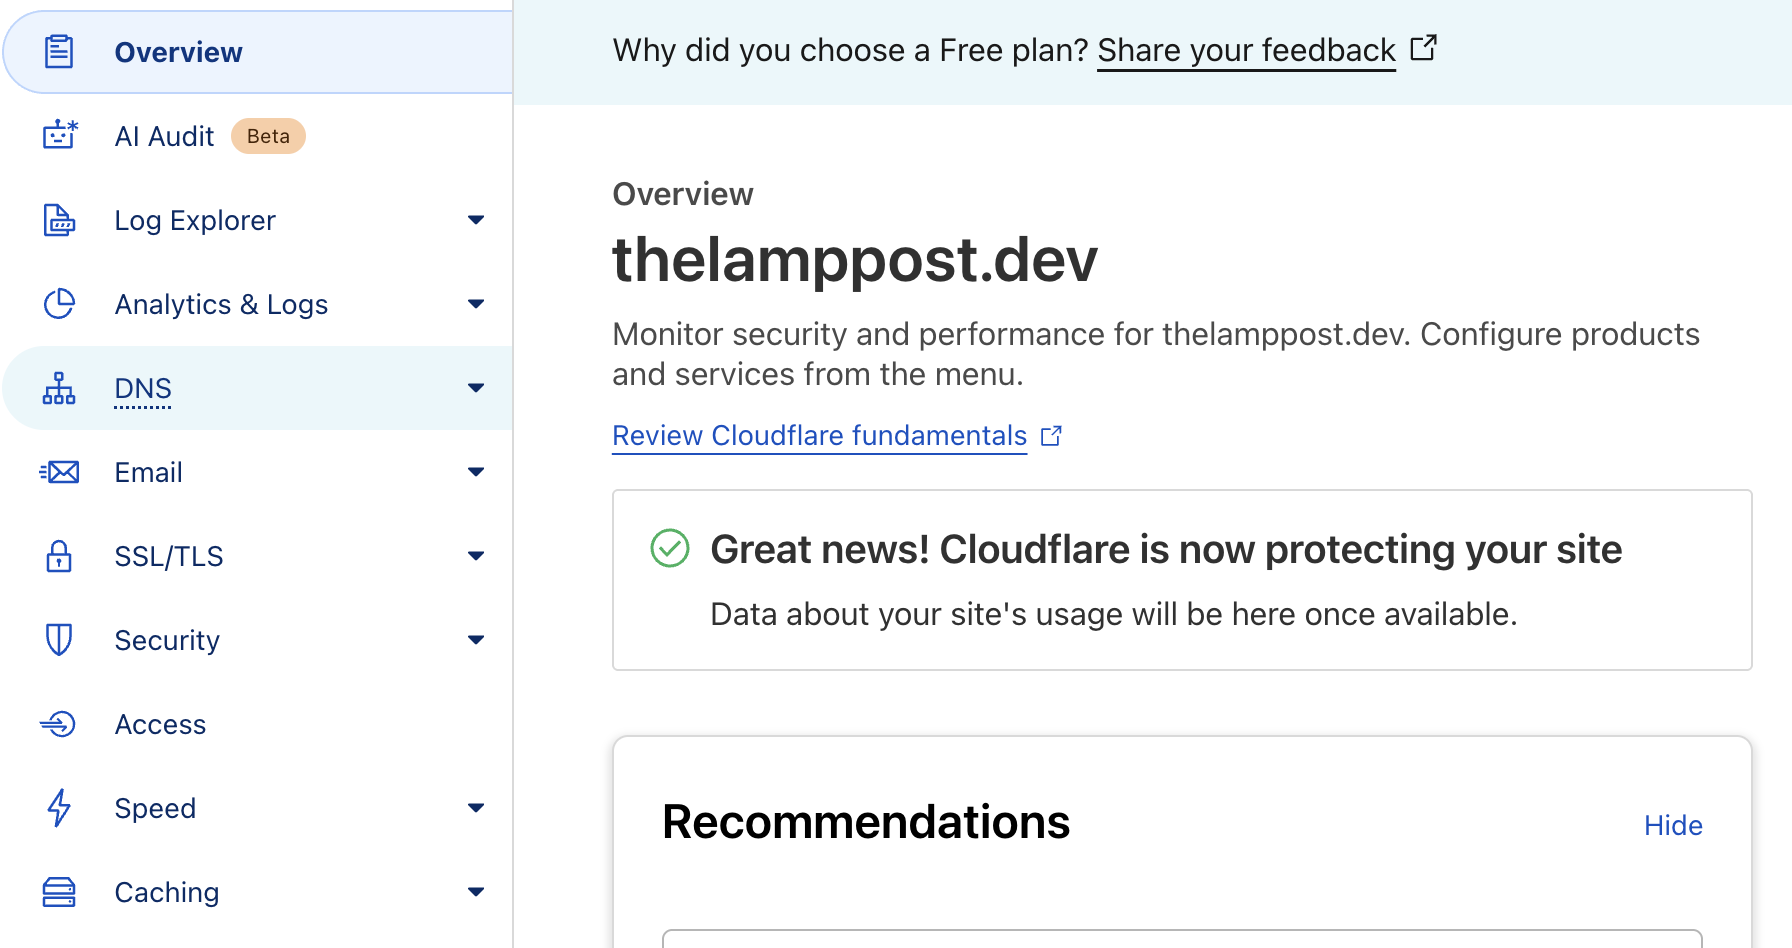Expand the Security menu chevron
This screenshot has height=948, width=1792.
[476, 640]
